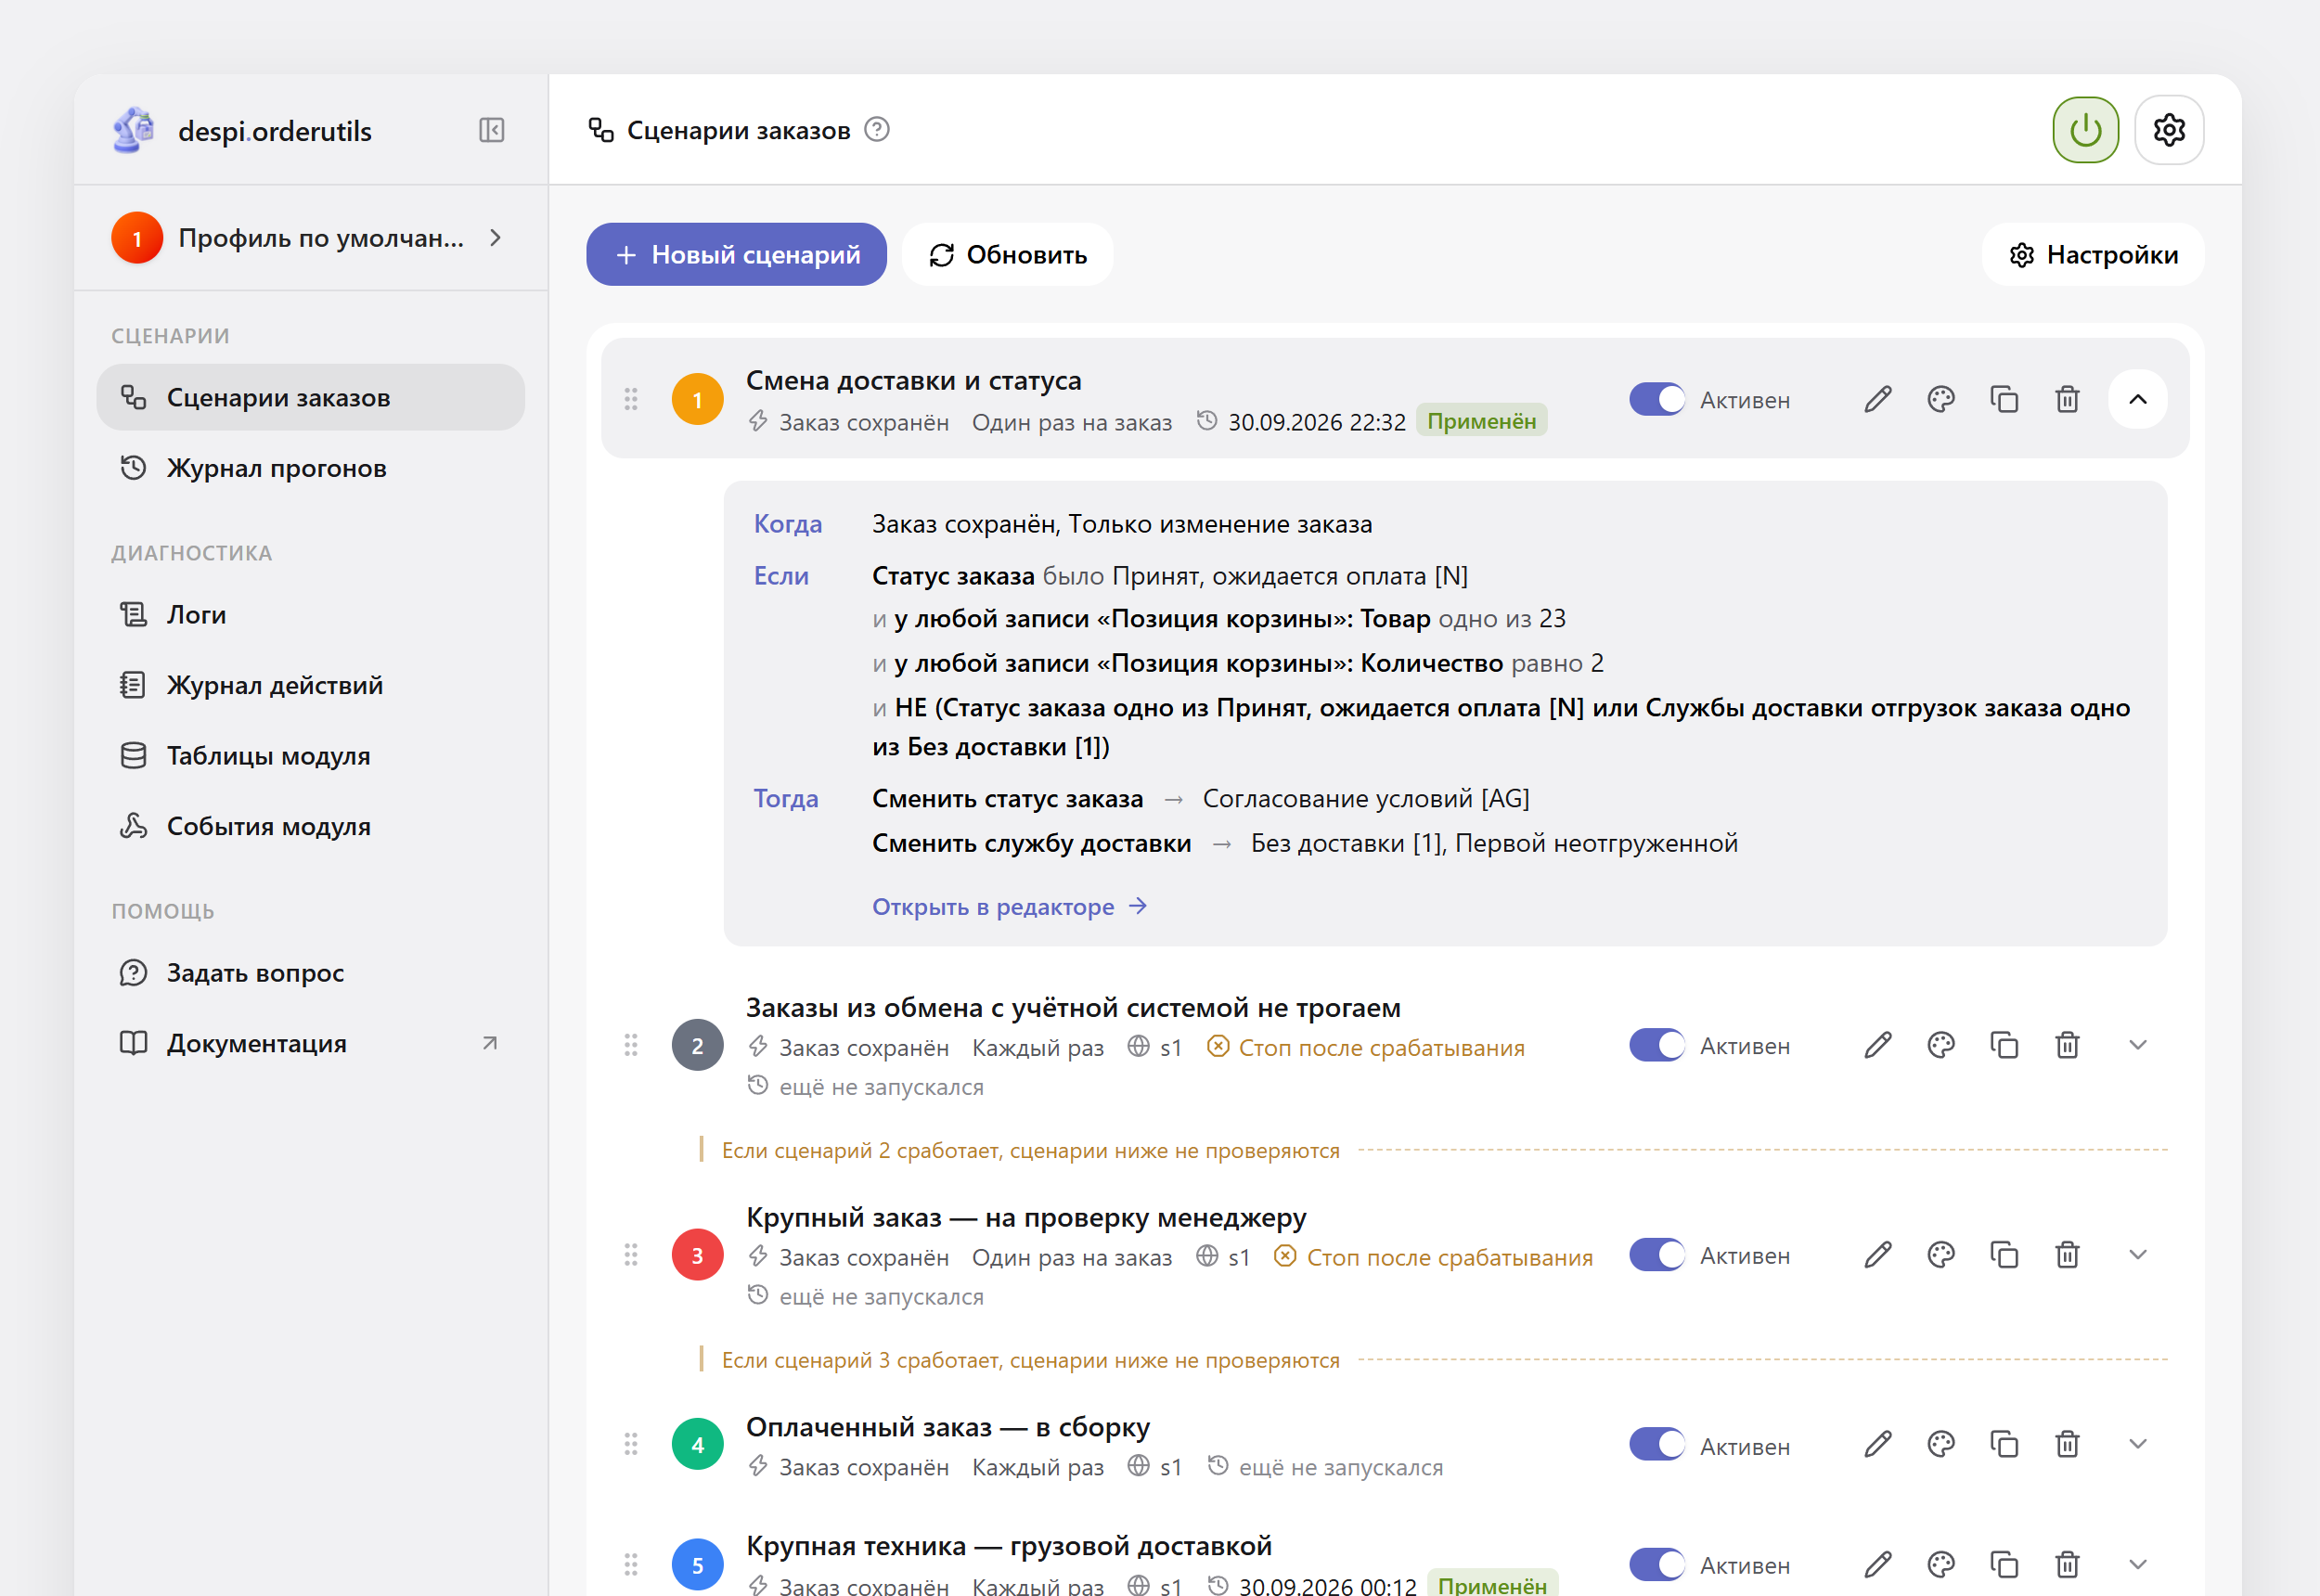Collapse details of 'Смена доставки и статуса'
Screen dimensions: 2320x1596
click(x=2137, y=400)
